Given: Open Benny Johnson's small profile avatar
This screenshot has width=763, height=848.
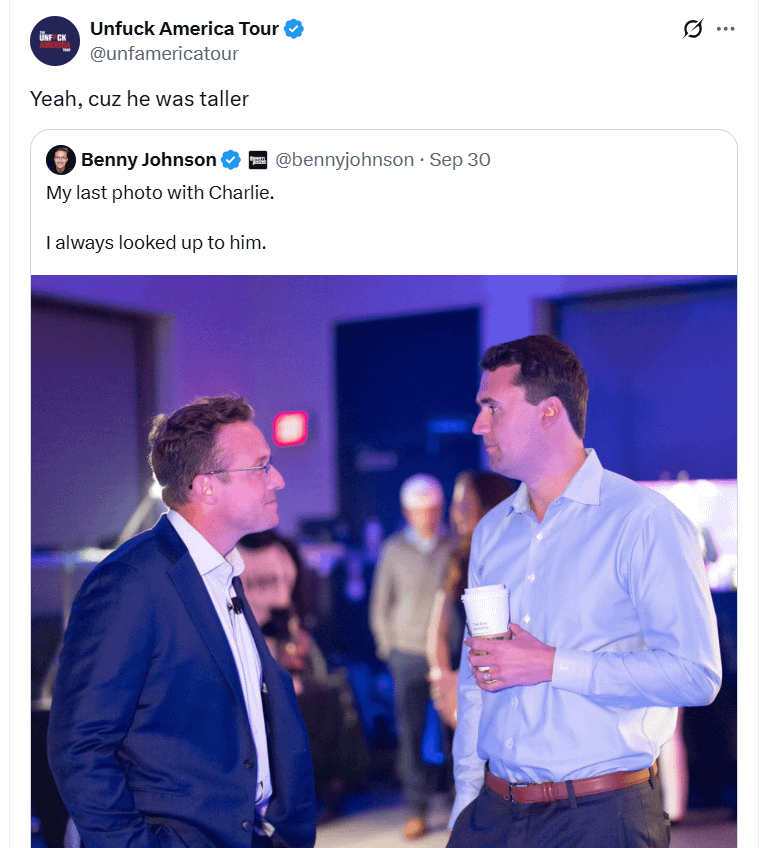Looking at the screenshot, I should (61, 160).
